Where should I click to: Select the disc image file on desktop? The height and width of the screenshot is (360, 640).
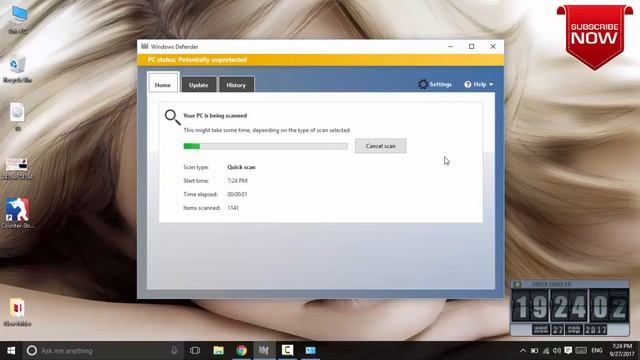click(17, 117)
